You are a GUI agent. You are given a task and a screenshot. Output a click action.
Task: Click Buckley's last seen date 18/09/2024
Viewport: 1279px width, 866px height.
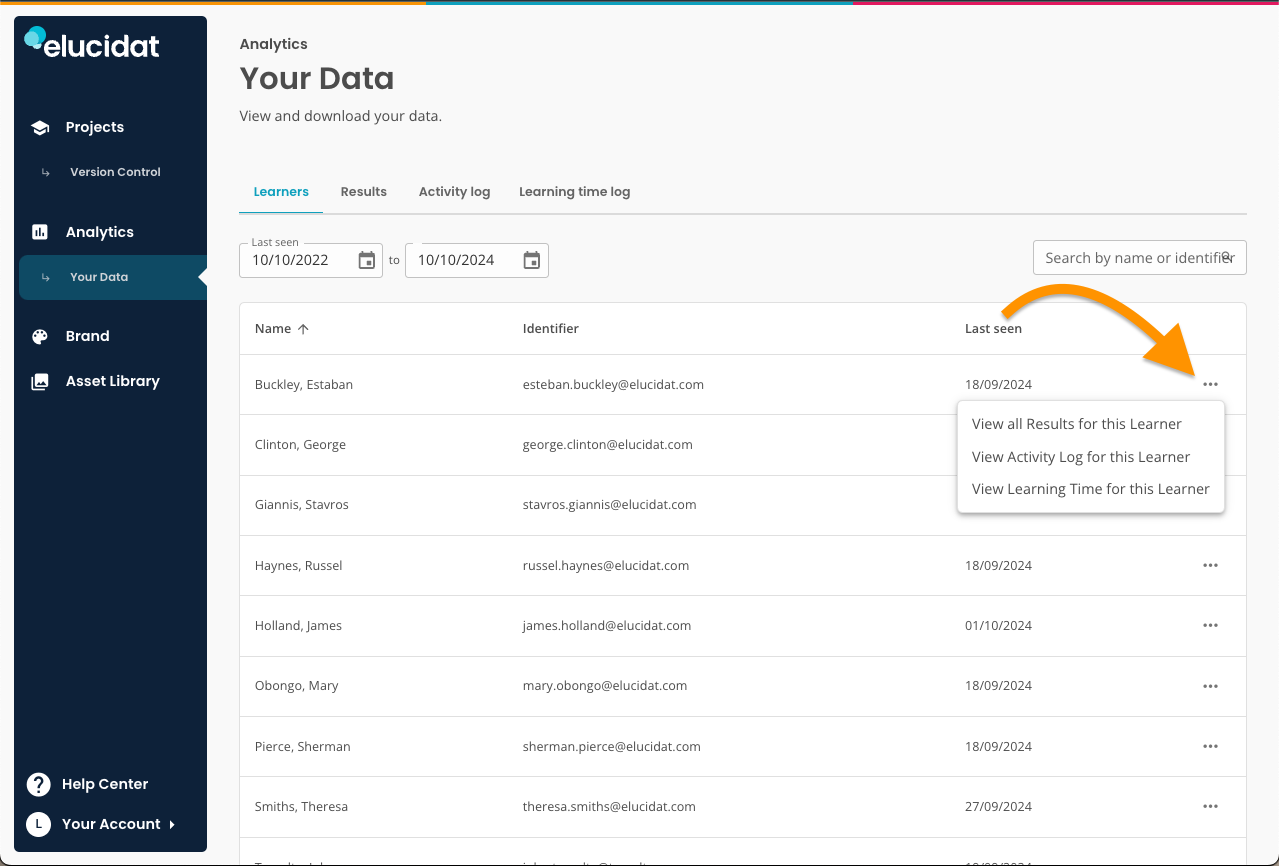coord(998,384)
